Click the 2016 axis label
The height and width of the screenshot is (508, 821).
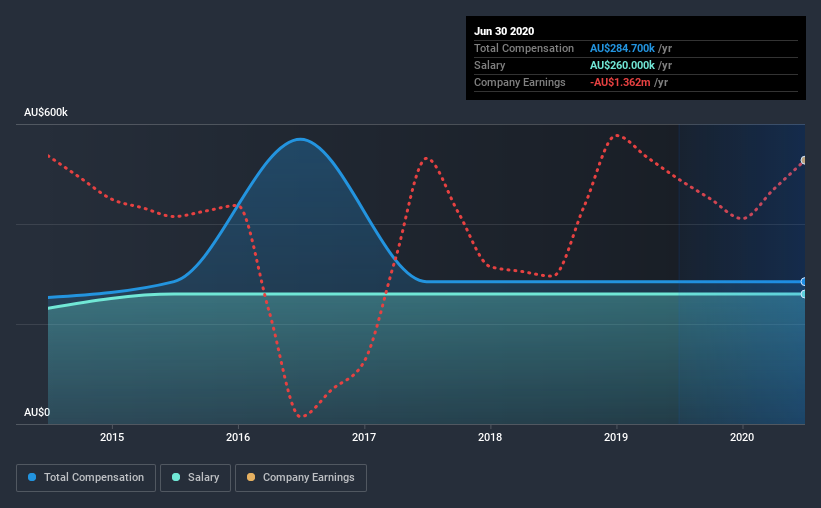(x=238, y=437)
